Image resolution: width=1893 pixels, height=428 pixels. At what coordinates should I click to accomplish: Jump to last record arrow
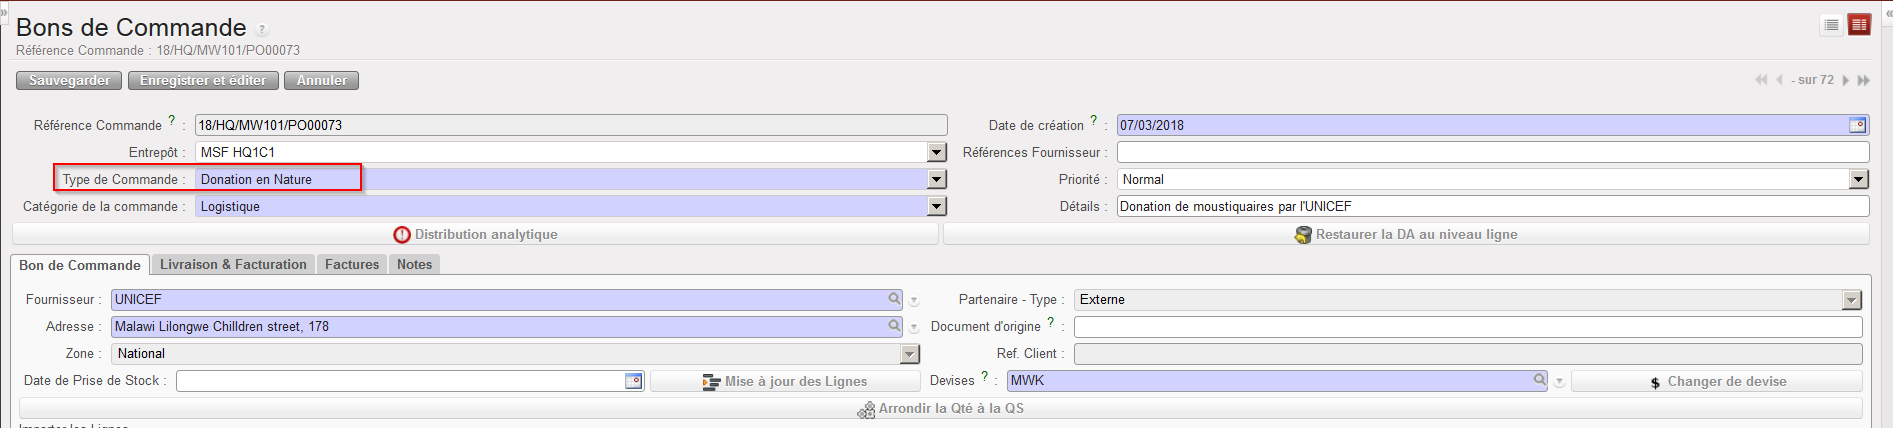pyautogui.click(x=1863, y=80)
